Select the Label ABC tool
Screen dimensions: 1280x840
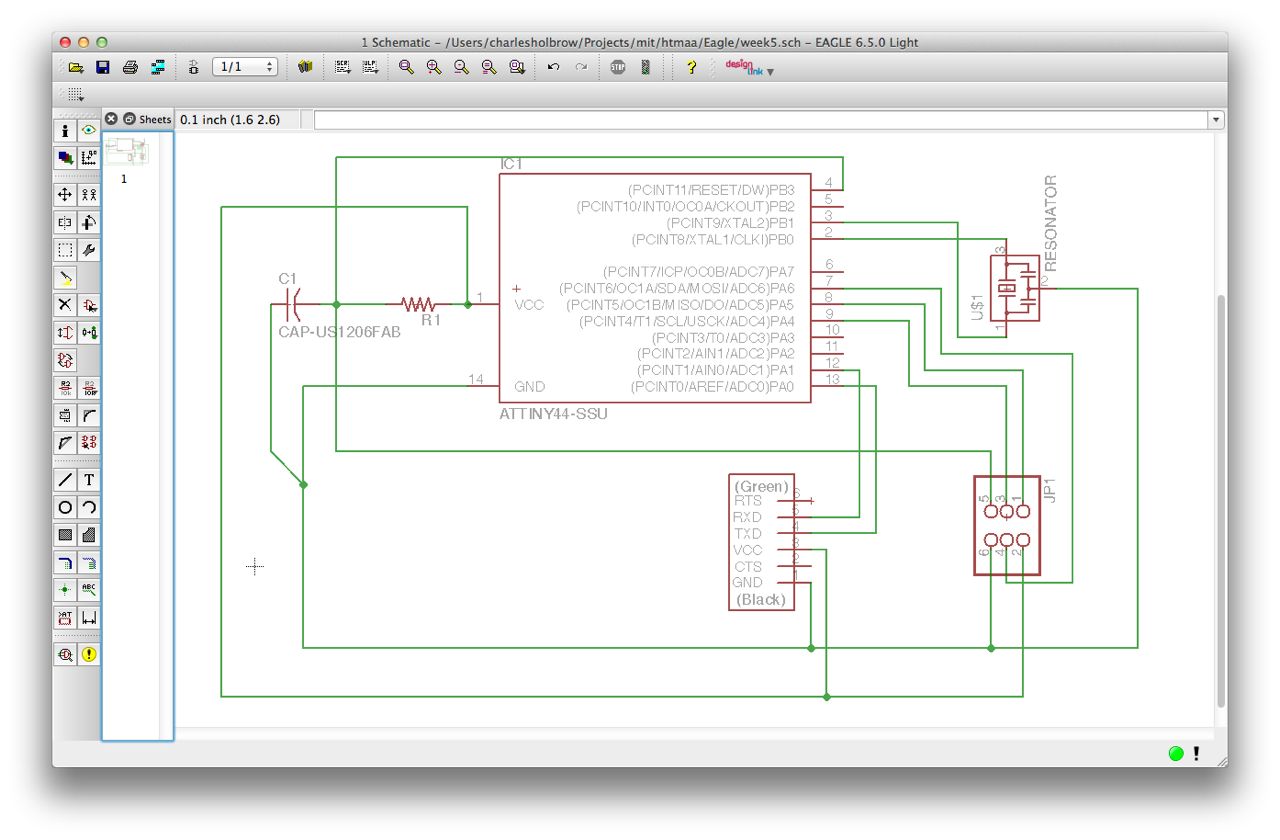[x=89, y=590]
